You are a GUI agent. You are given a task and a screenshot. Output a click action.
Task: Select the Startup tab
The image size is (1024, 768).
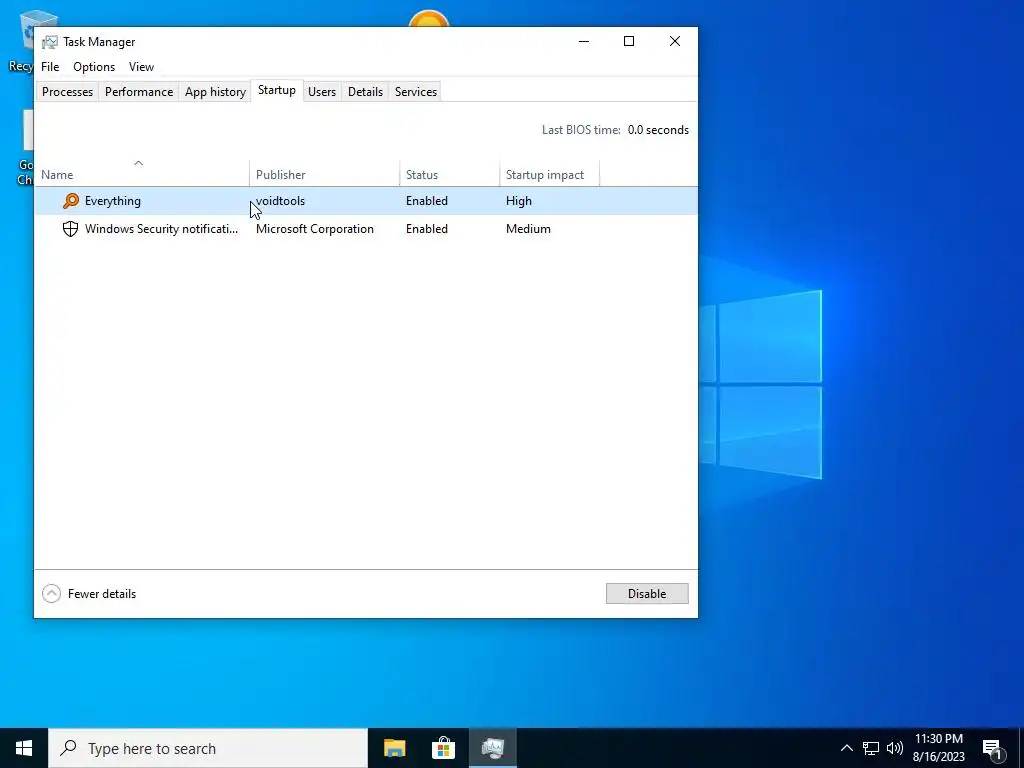tap(277, 90)
